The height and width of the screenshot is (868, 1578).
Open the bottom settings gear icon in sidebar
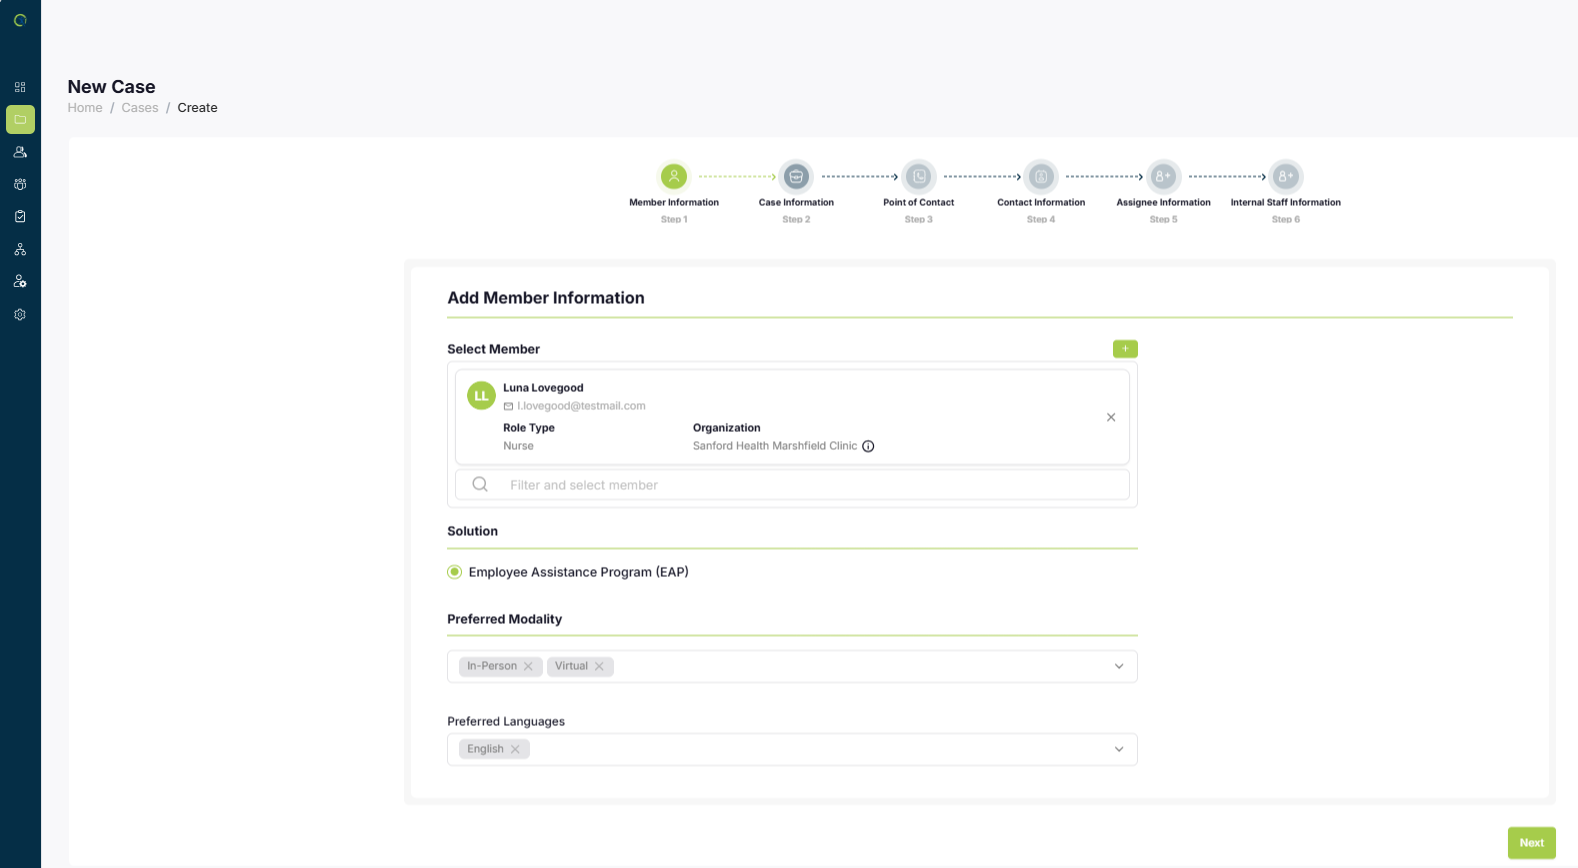click(20, 314)
